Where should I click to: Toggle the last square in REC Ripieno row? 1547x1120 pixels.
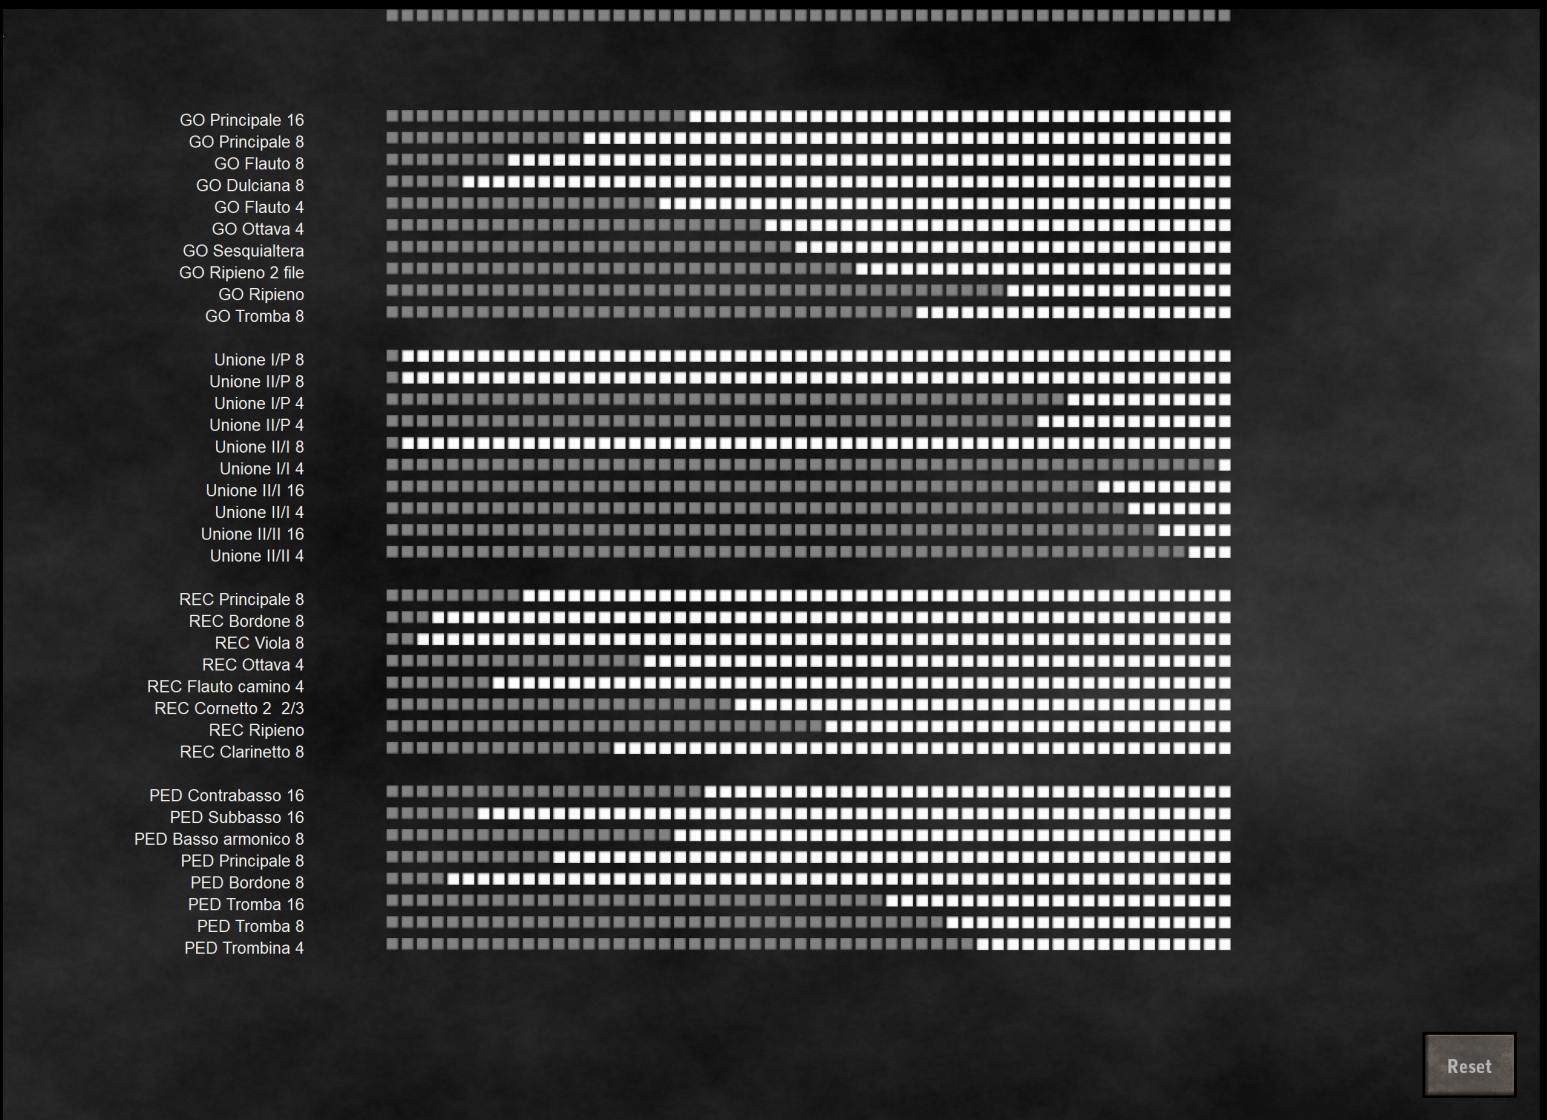1225,726
